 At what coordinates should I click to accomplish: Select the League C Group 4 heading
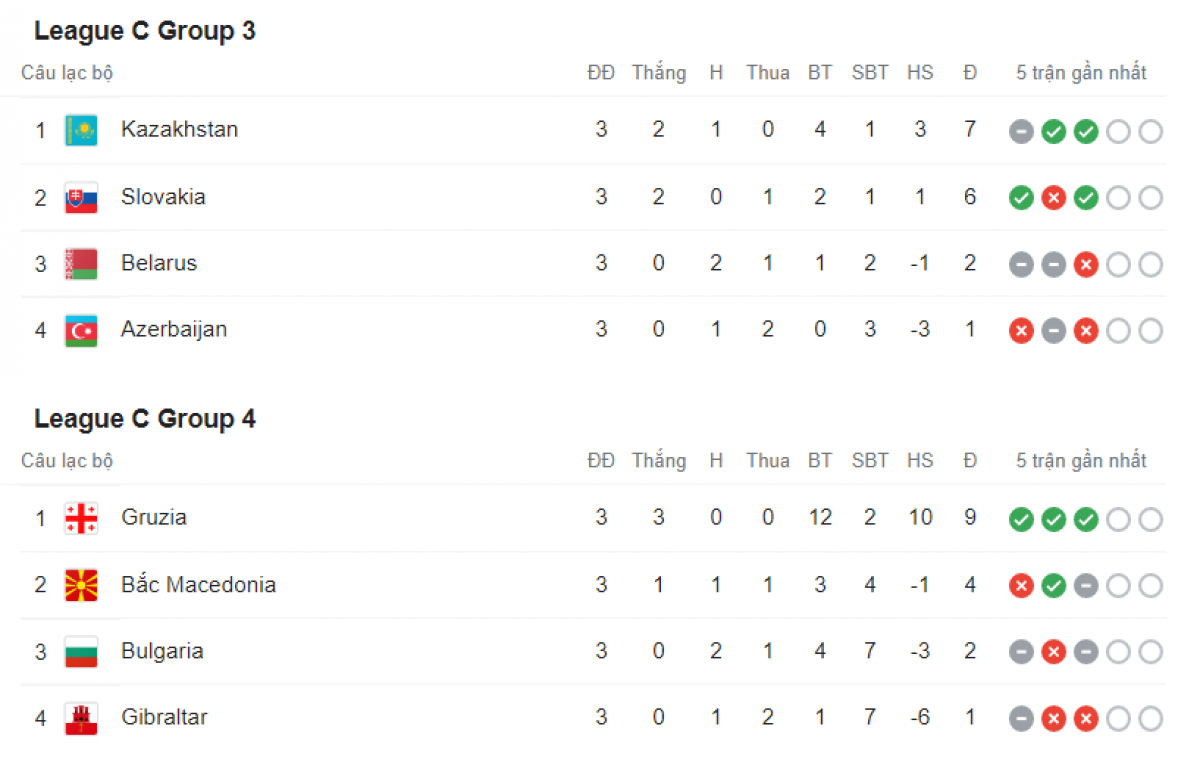[145, 419]
